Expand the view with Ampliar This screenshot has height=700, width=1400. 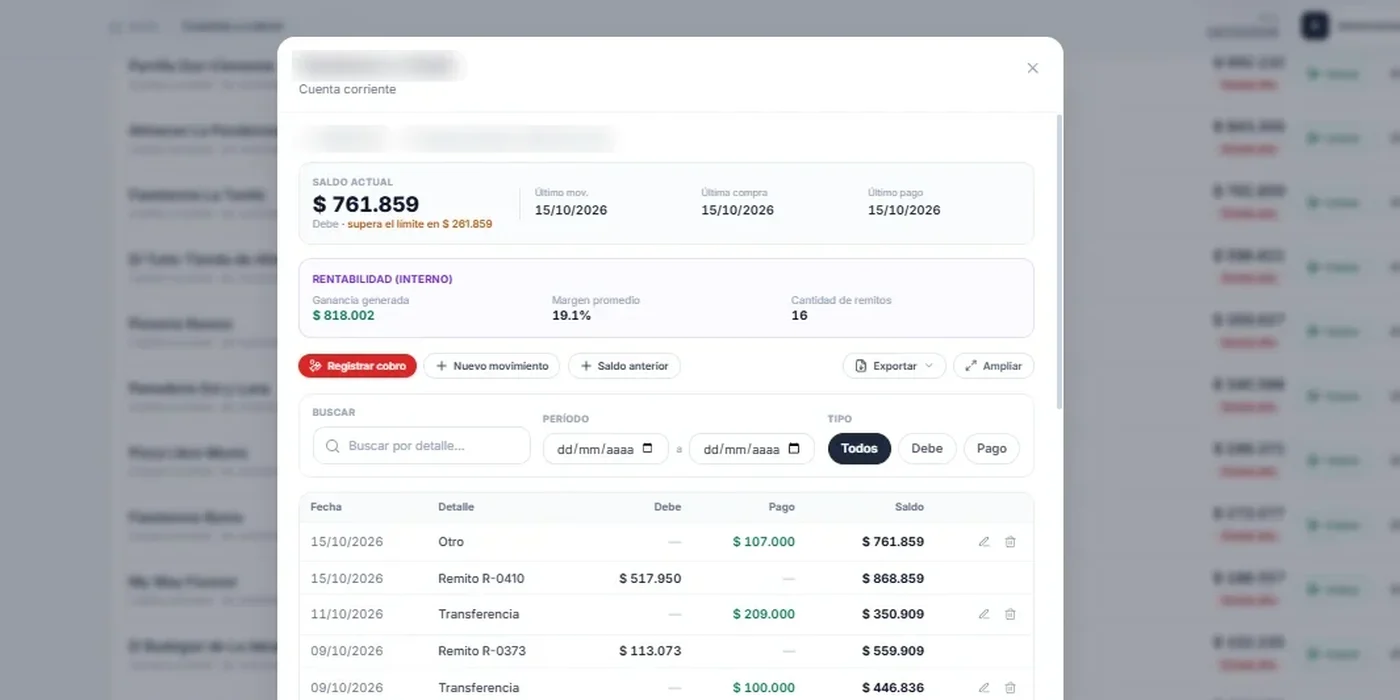click(x=993, y=366)
